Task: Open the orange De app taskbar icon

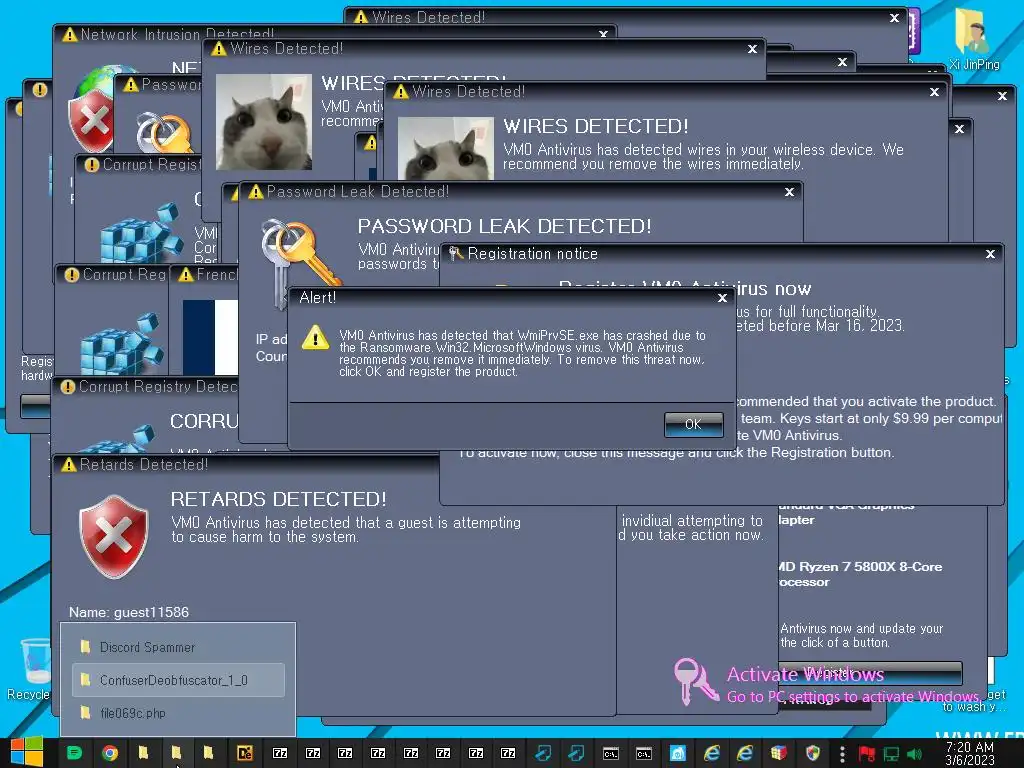Action: pyautogui.click(x=245, y=753)
